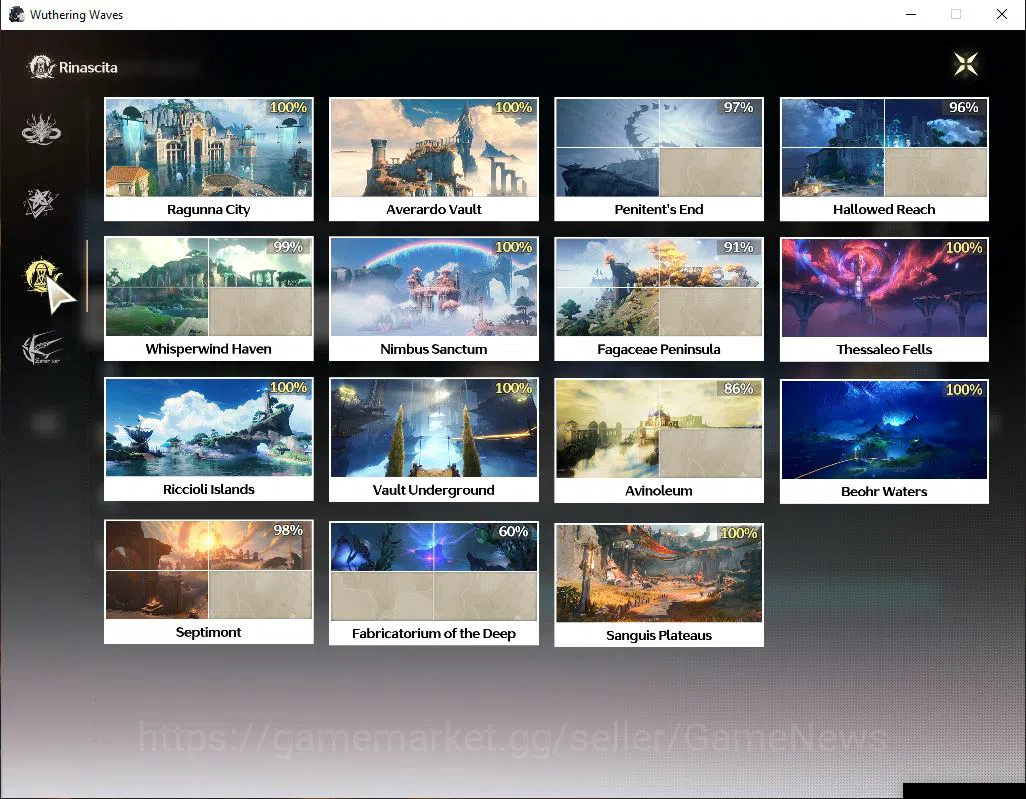Open the Ragunna City card
This screenshot has height=799, width=1026.
(209, 159)
